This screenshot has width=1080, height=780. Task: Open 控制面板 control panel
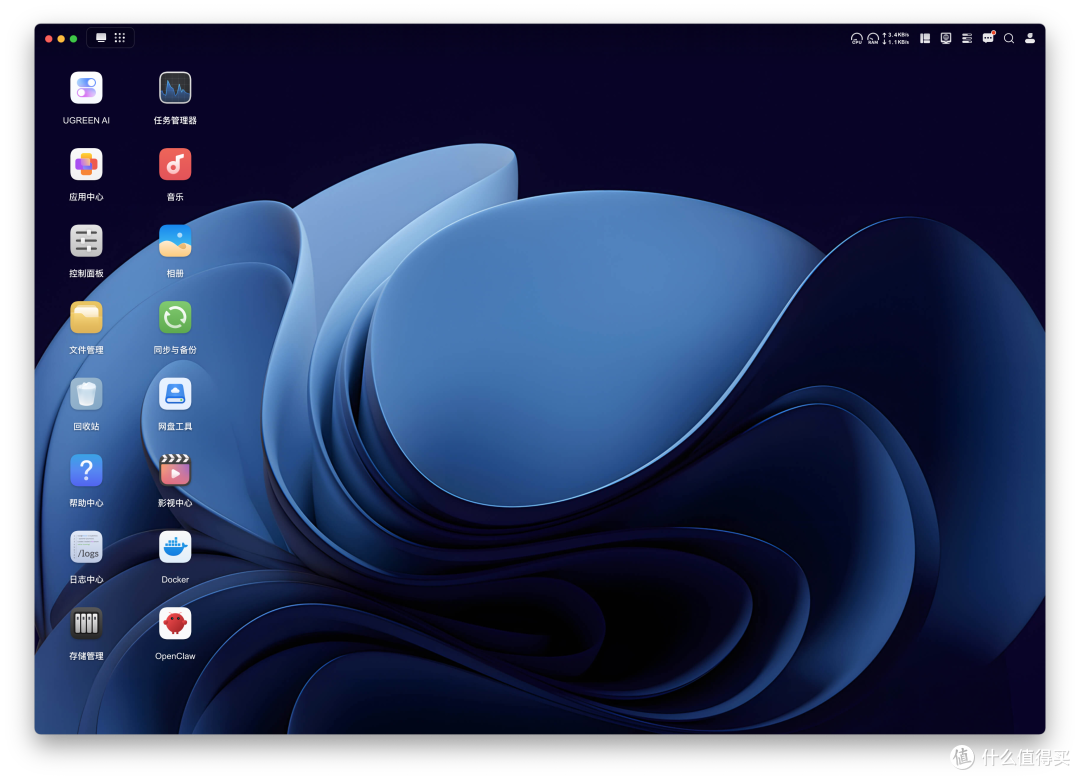click(x=86, y=241)
